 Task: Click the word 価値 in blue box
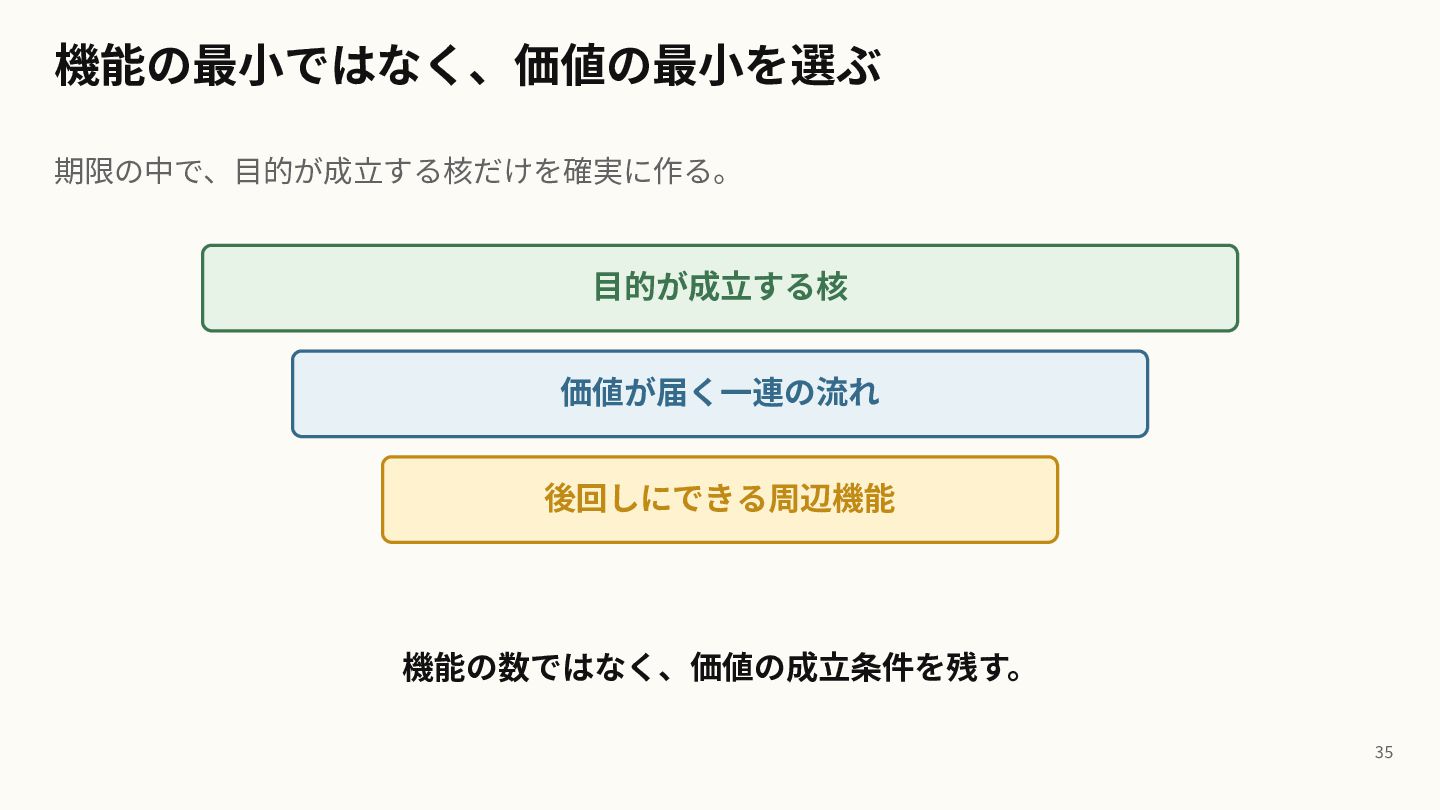592,392
